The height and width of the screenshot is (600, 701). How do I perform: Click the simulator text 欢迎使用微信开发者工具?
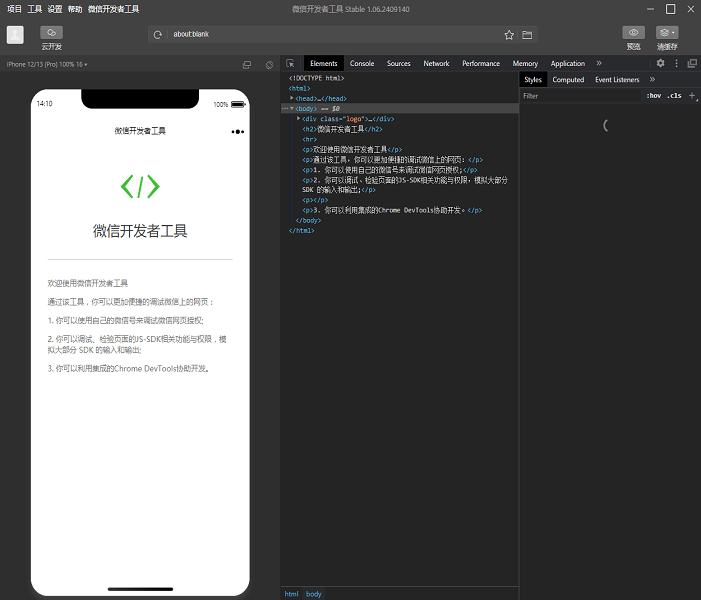88,283
